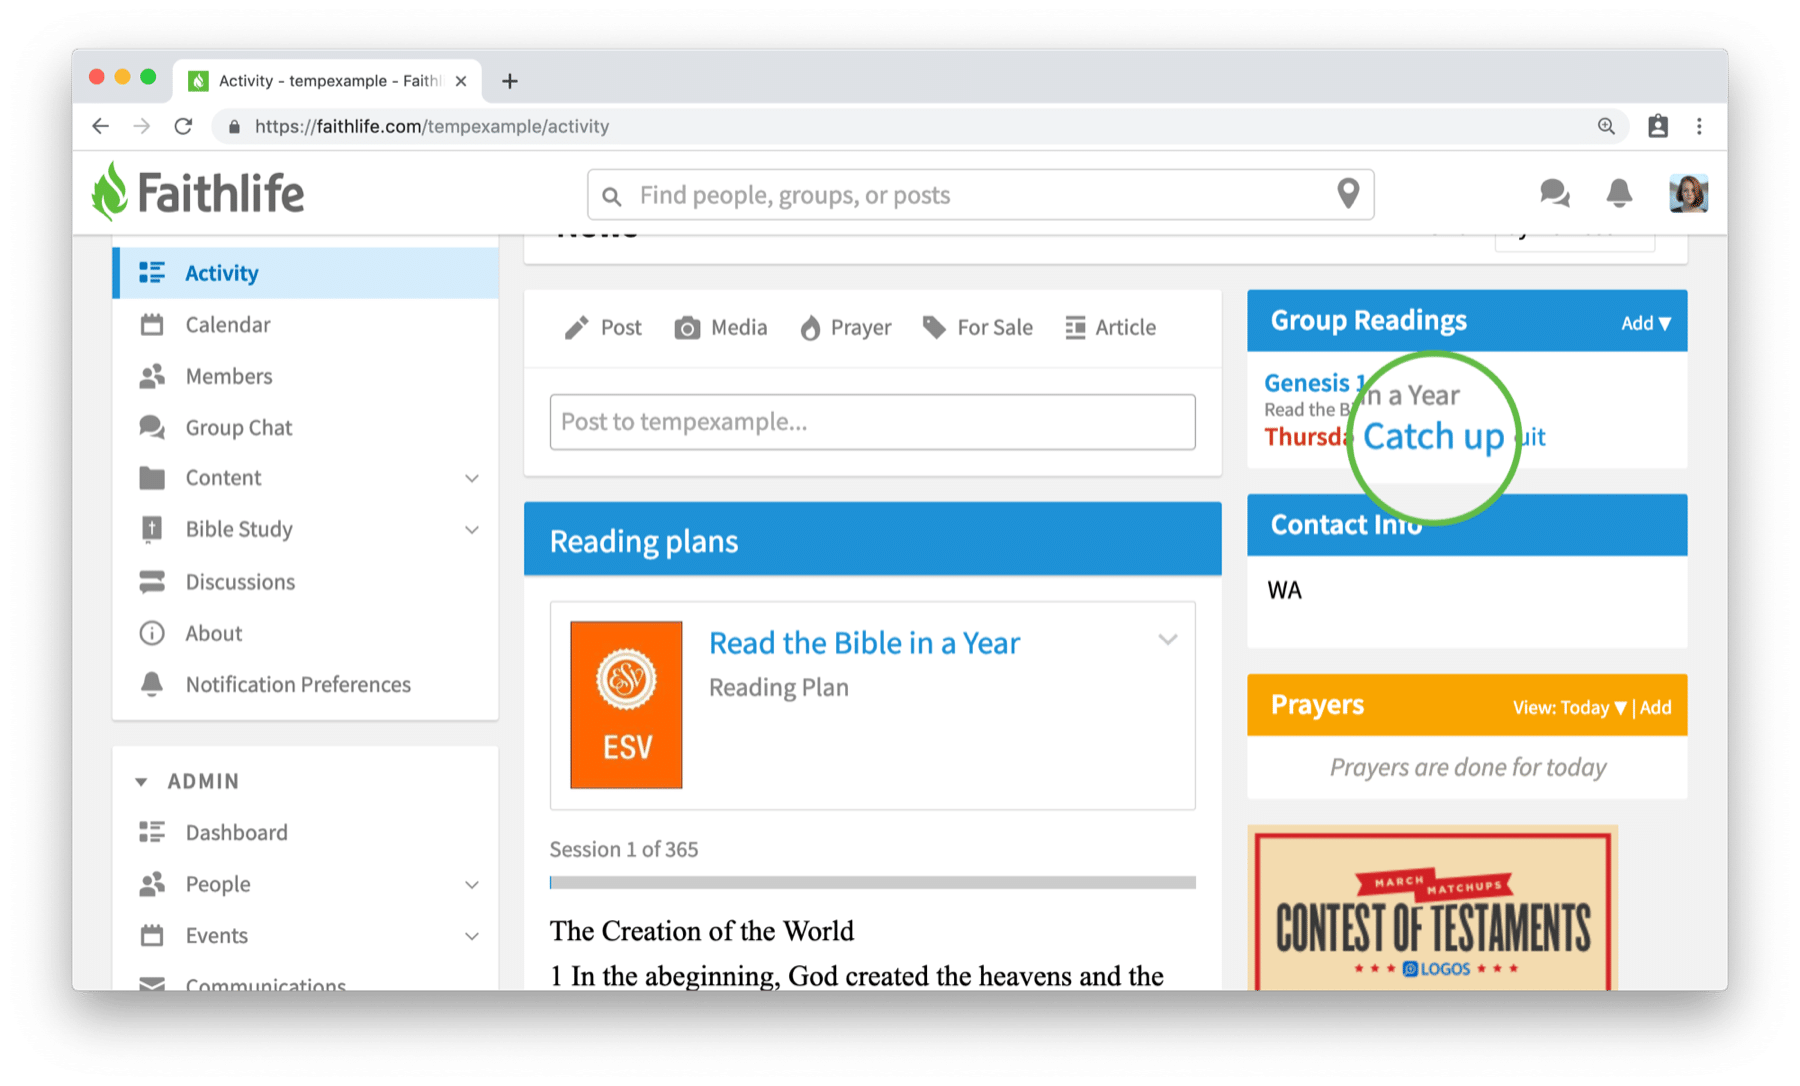Click the pencil Post icon
The height and width of the screenshot is (1086, 1800).
tap(576, 328)
